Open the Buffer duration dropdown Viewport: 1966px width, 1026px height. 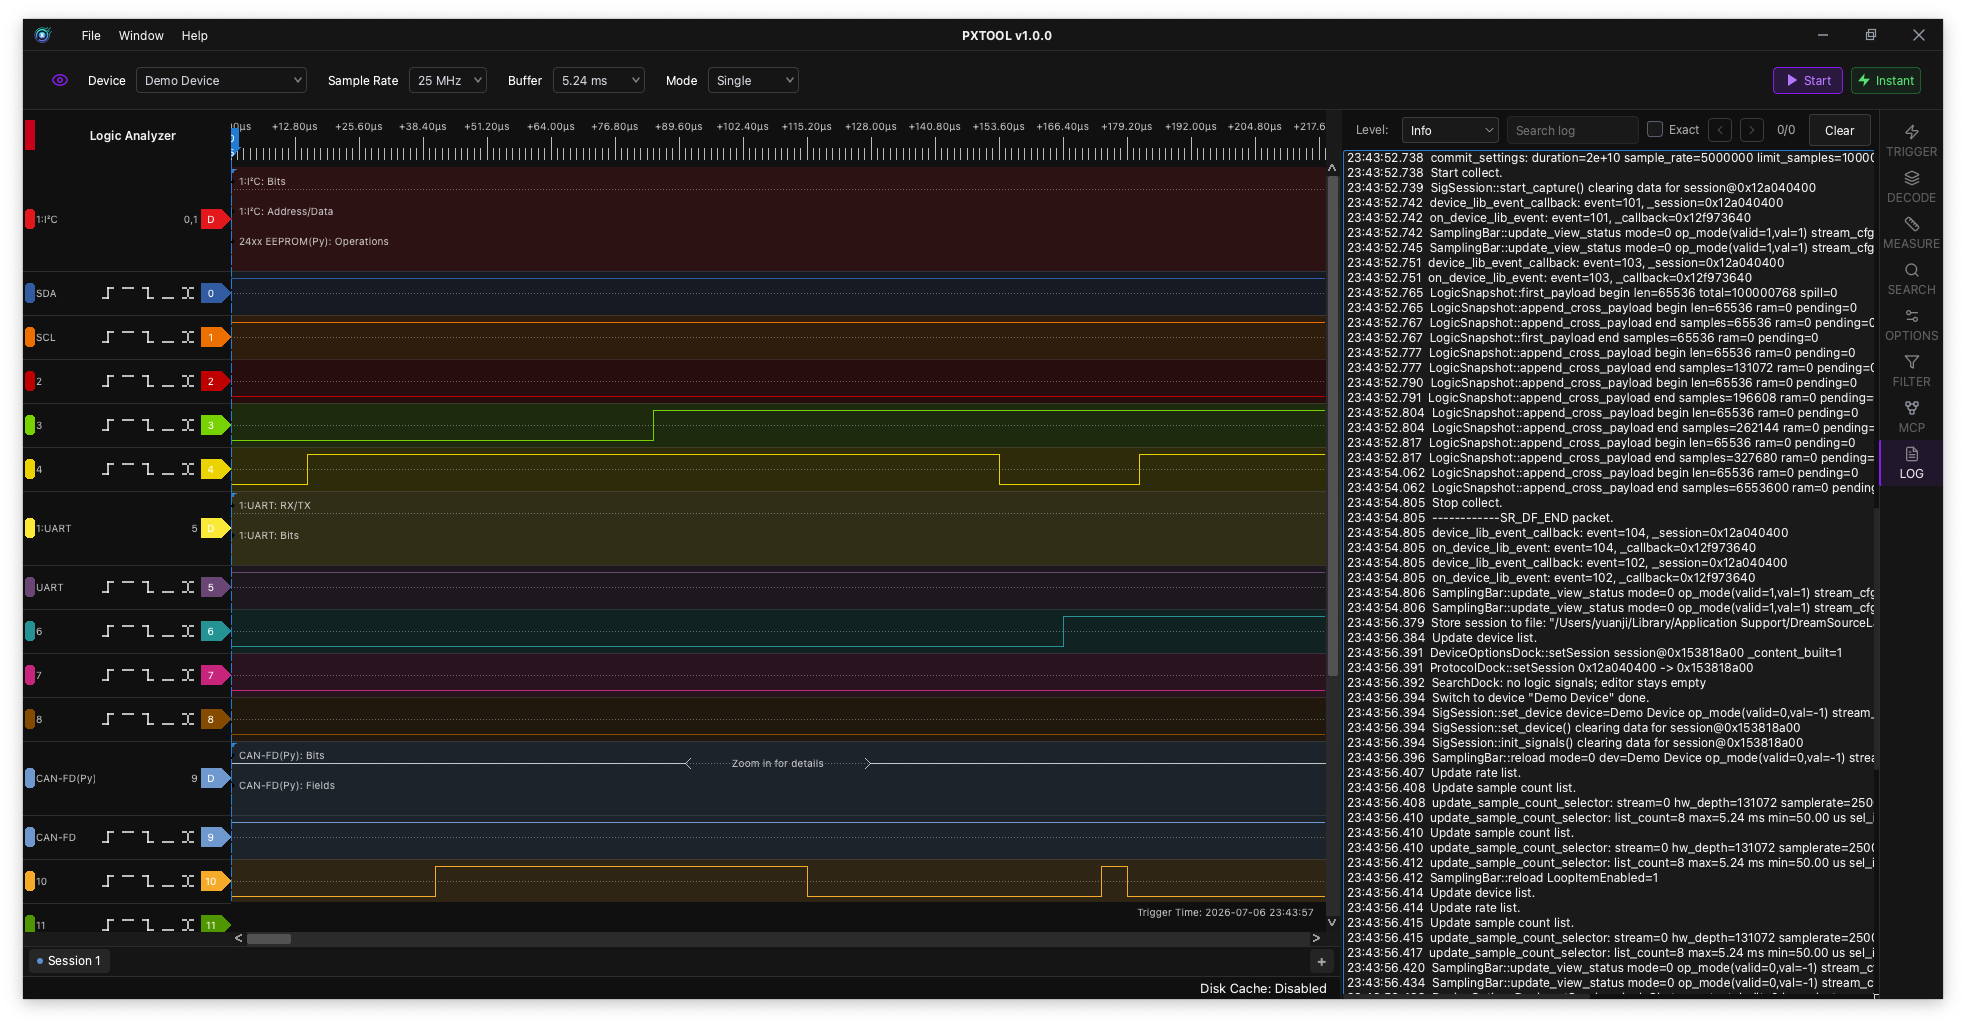click(x=598, y=80)
